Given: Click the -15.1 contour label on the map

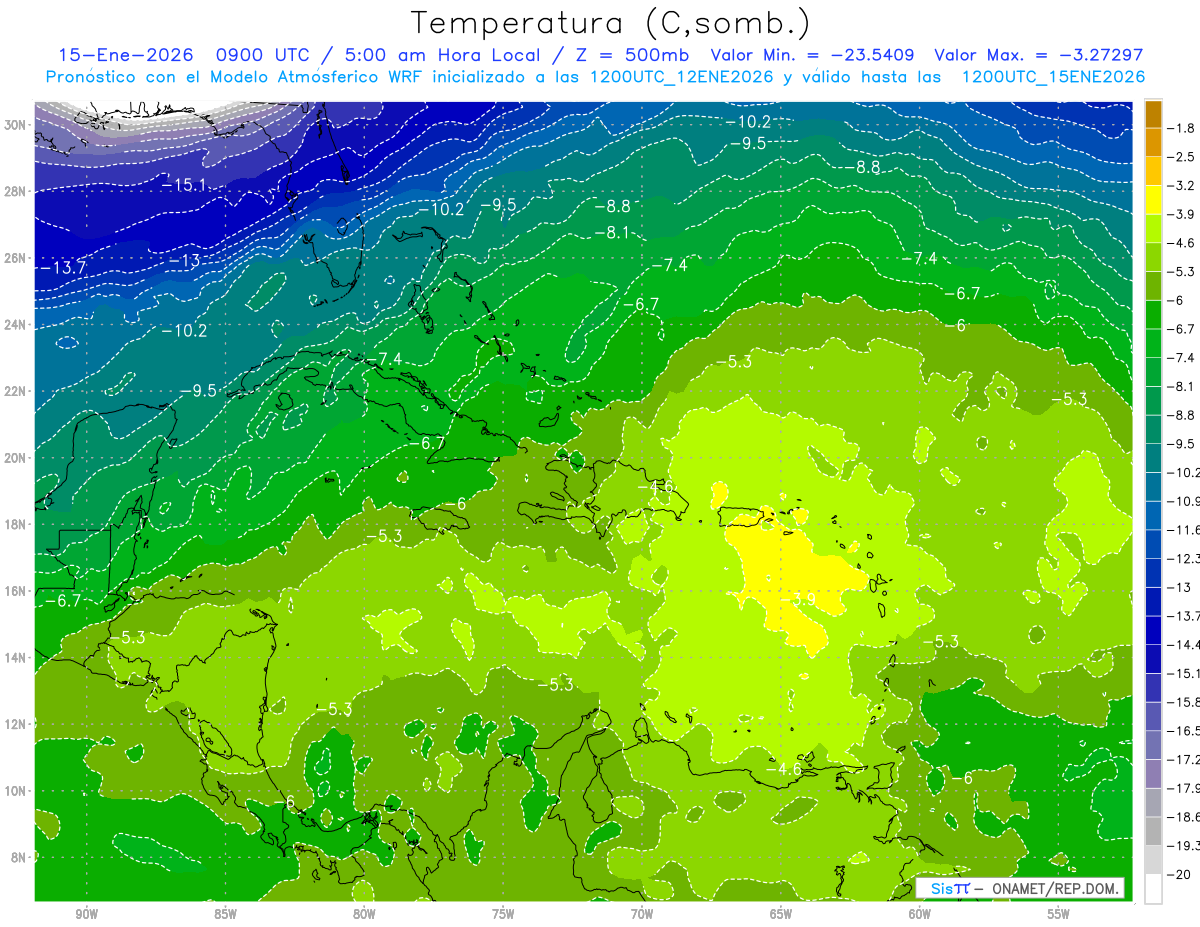Looking at the screenshot, I should [183, 185].
